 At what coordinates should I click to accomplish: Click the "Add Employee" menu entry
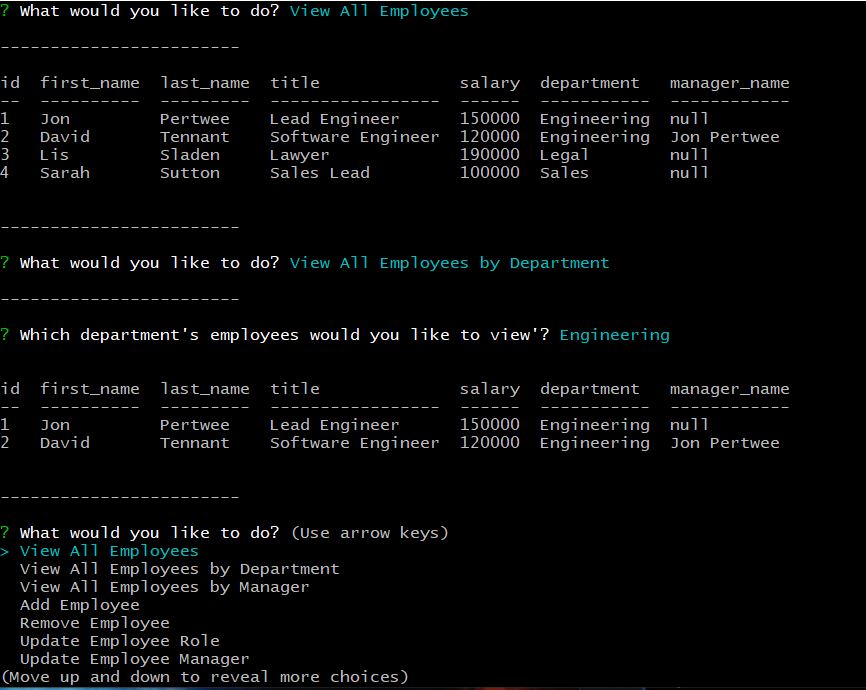80,604
